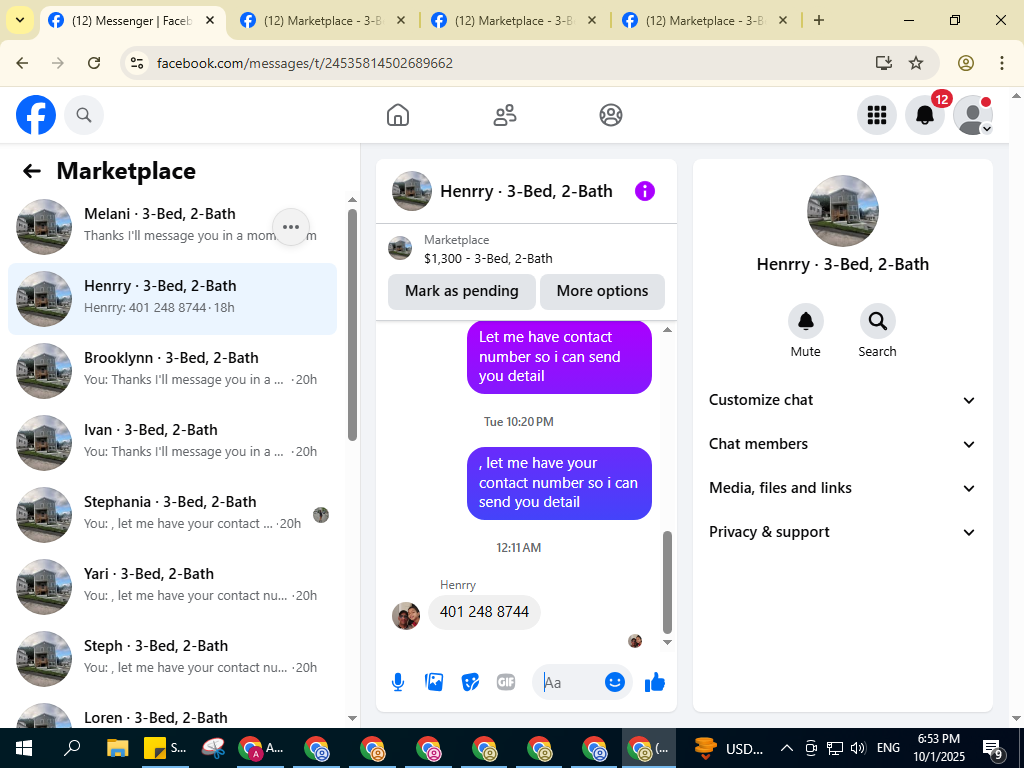Go back from Marketplace chats list
1024x768 pixels.
pyautogui.click(x=31, y=171)
